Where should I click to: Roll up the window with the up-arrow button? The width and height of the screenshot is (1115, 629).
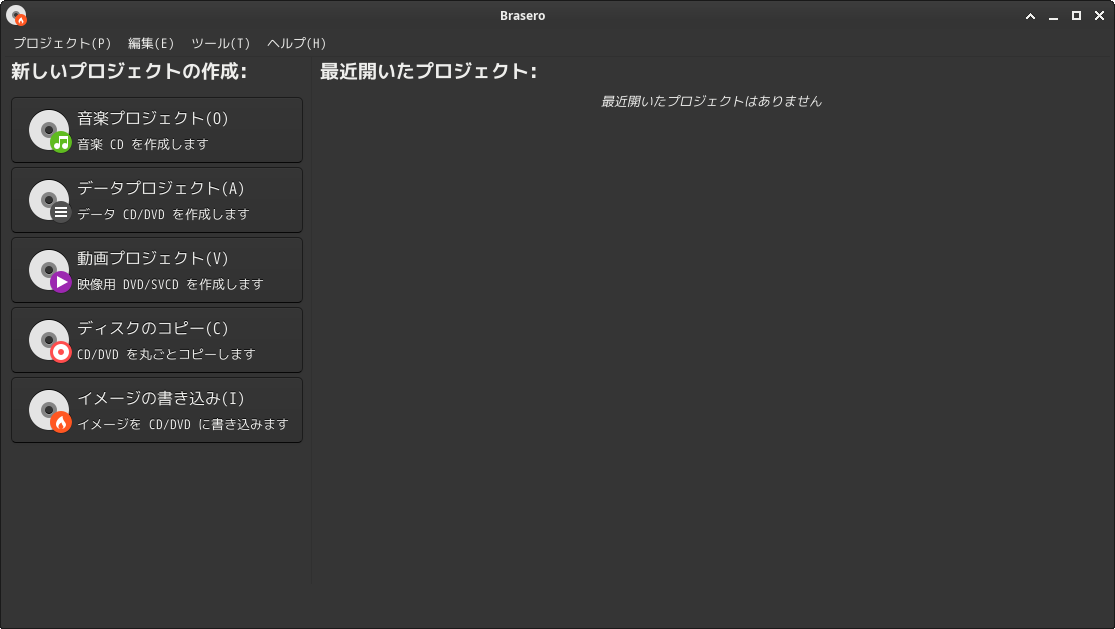1030,16
